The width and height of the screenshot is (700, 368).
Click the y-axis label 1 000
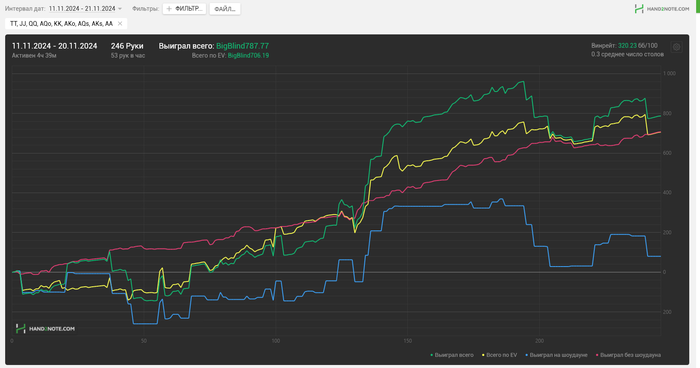click(669, 73)
